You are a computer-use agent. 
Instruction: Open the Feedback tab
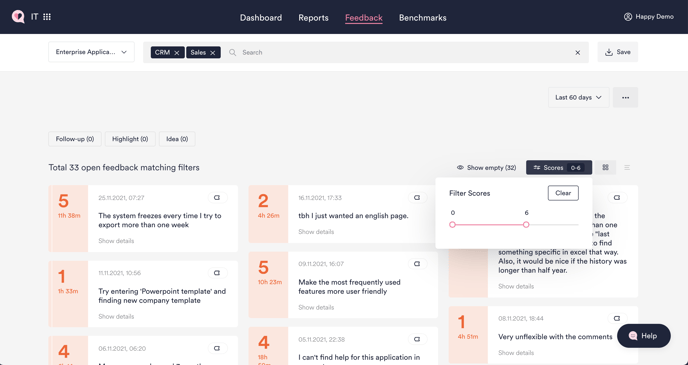pos(364,18)
